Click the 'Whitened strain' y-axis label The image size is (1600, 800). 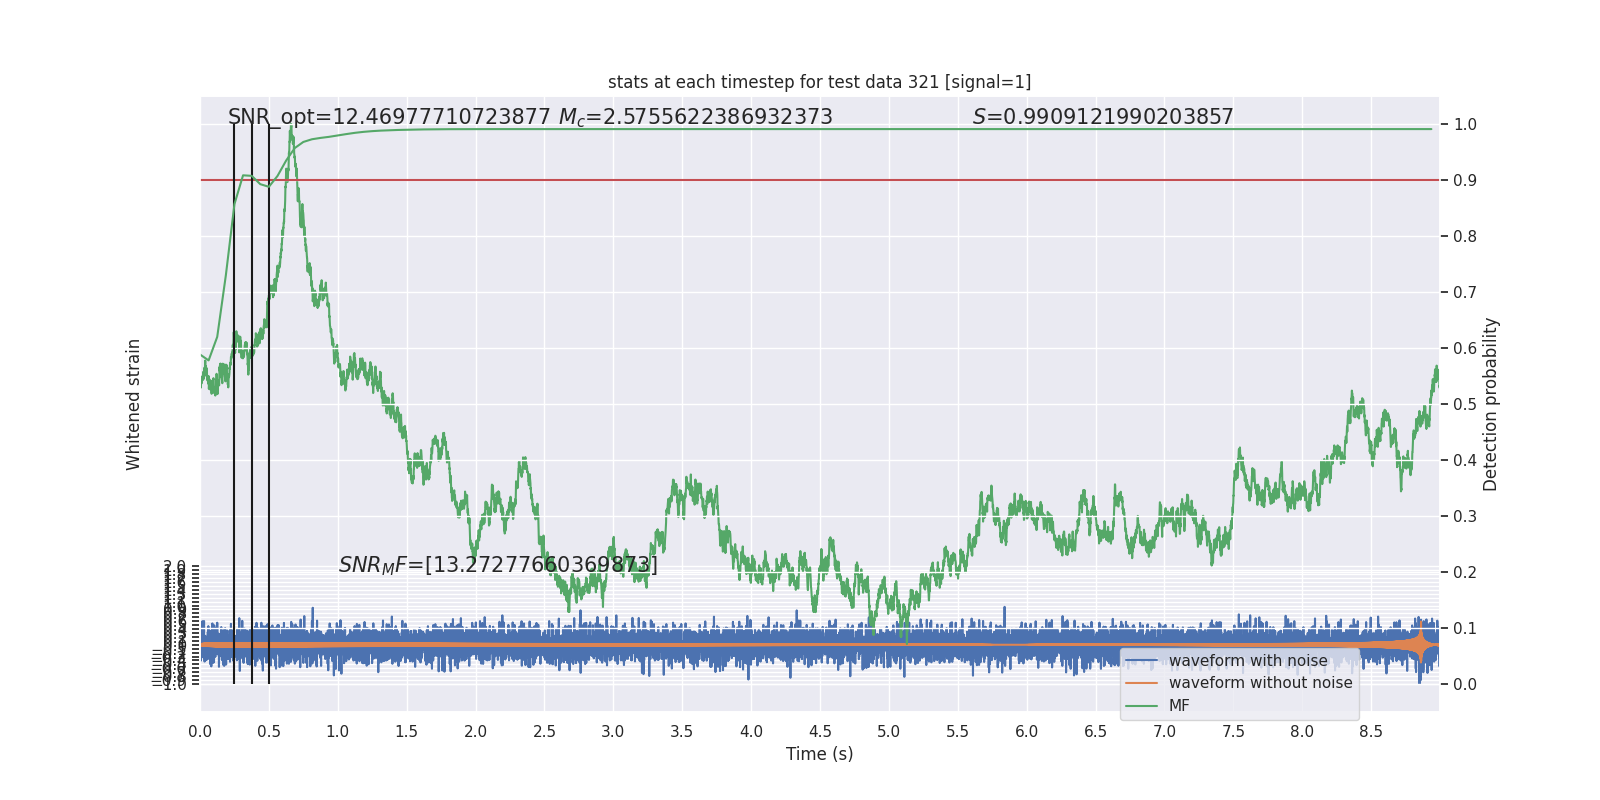(133, 404)
